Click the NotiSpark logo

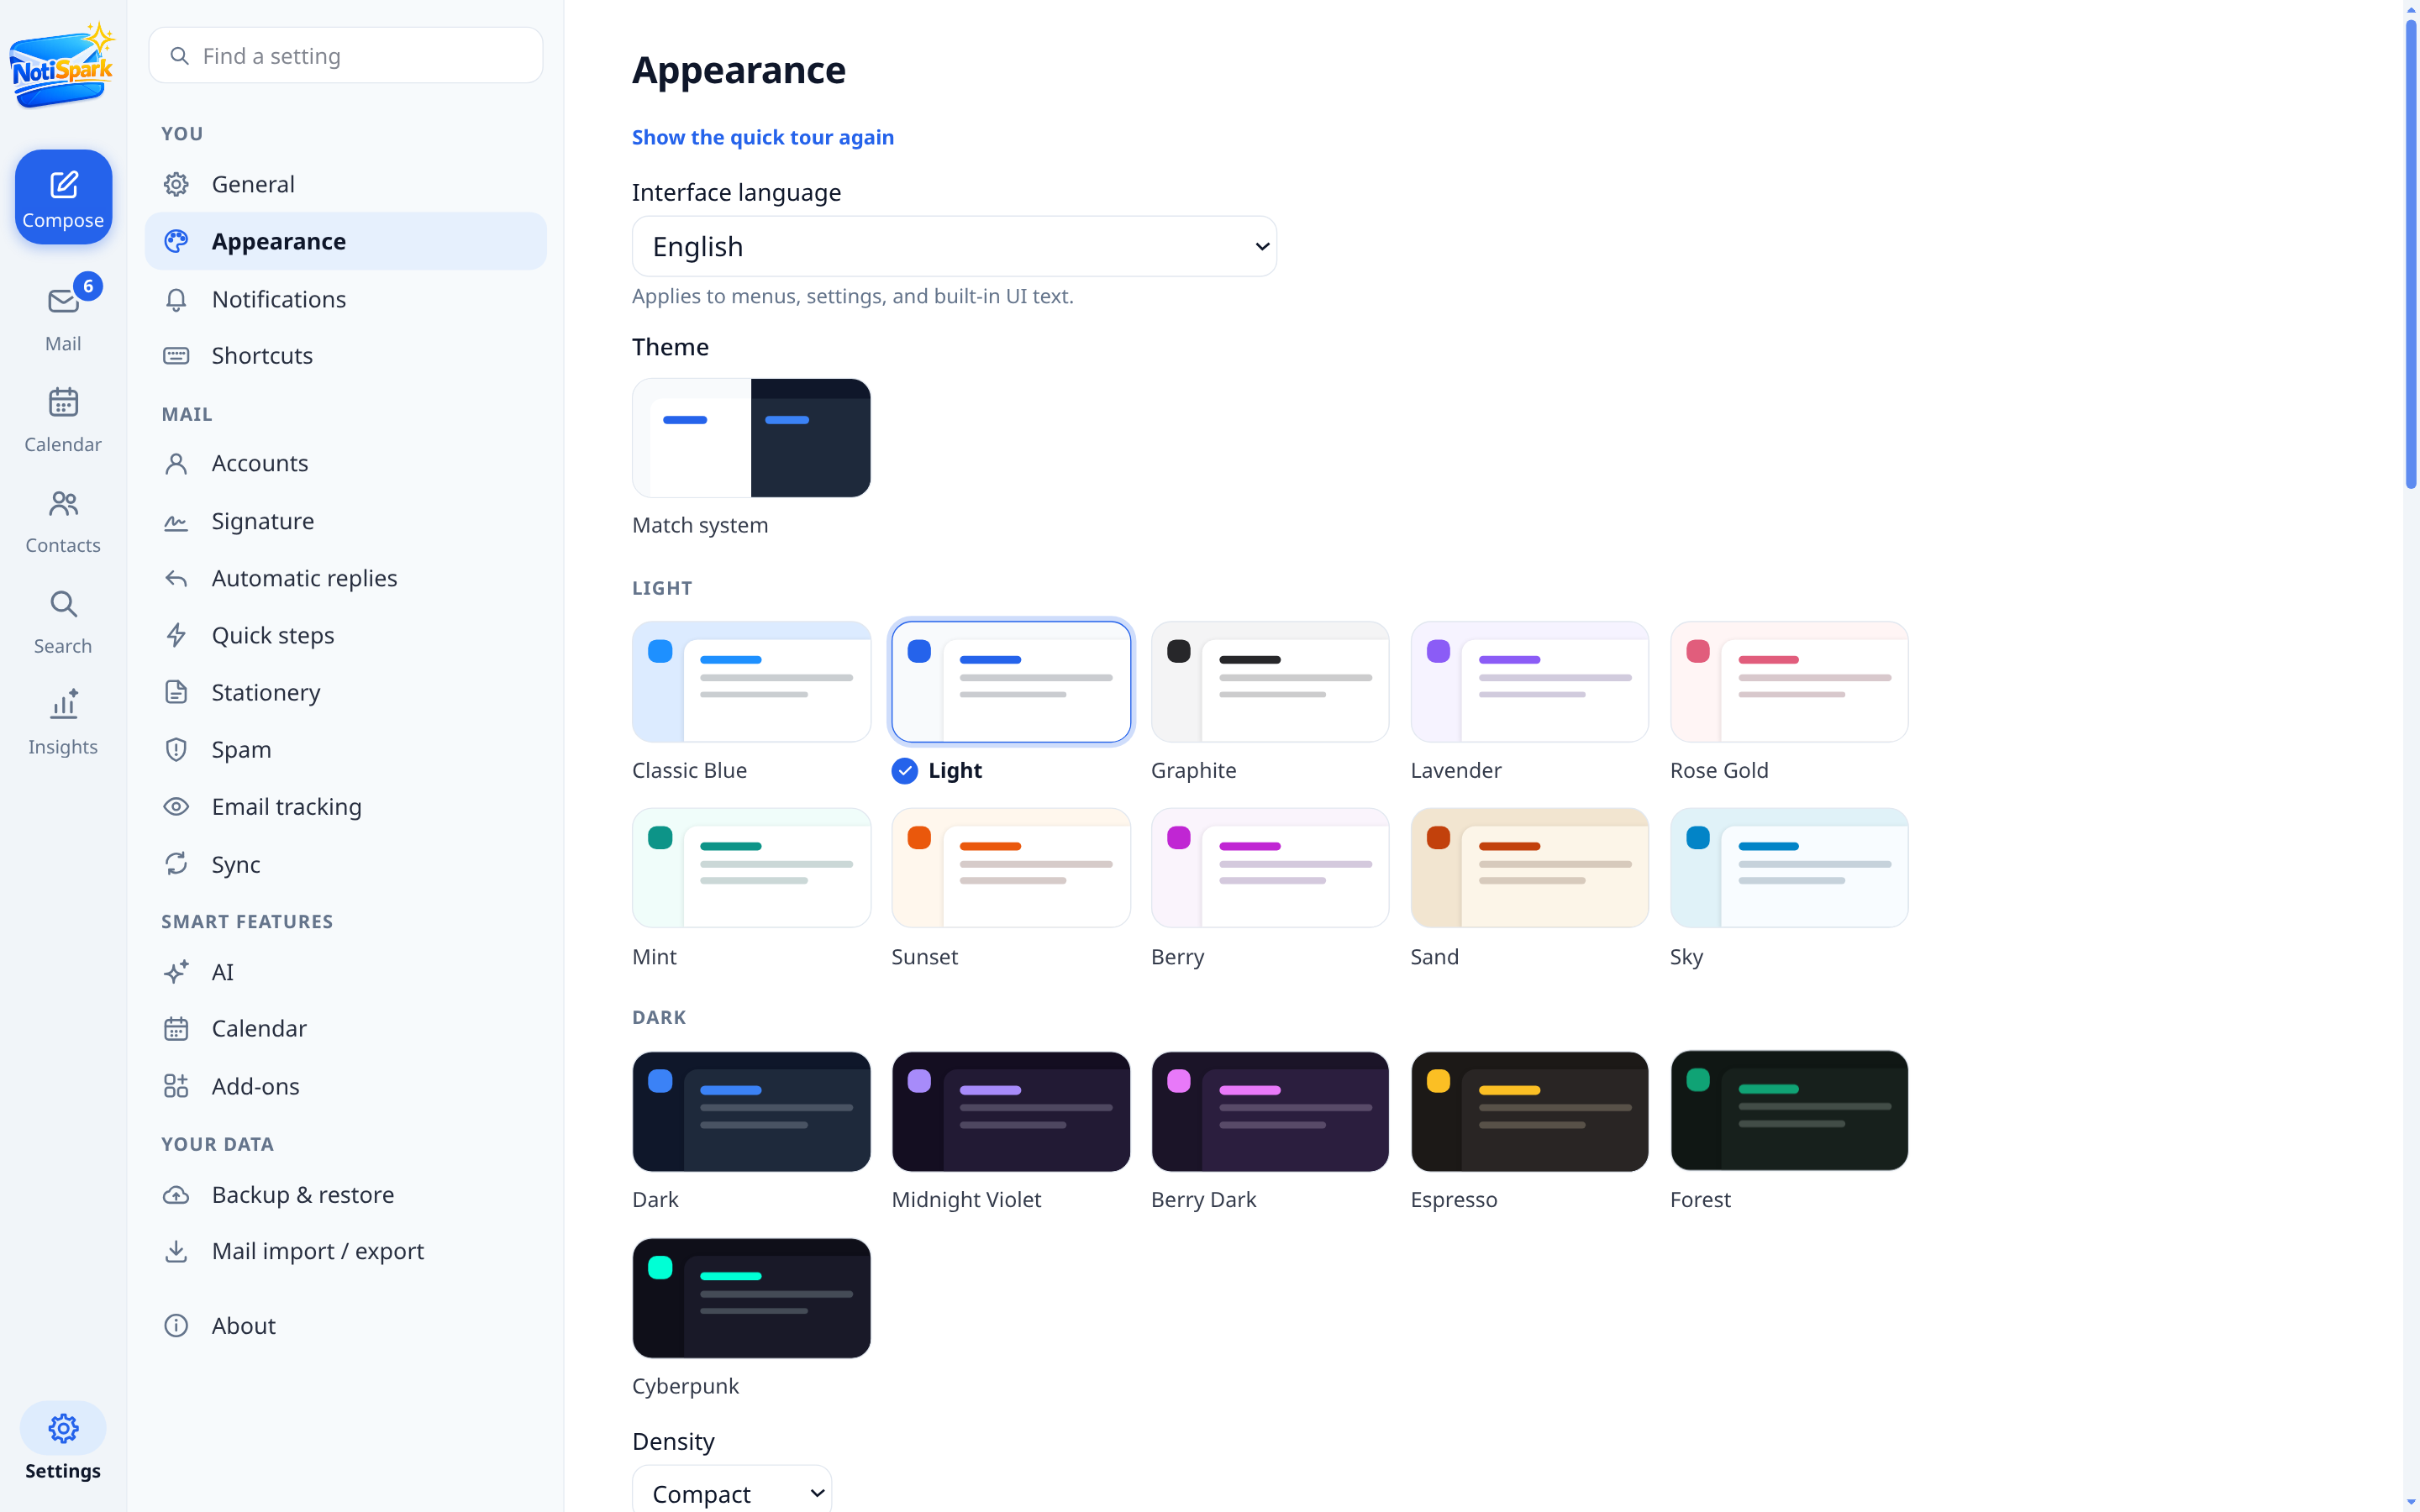[62, 66]
